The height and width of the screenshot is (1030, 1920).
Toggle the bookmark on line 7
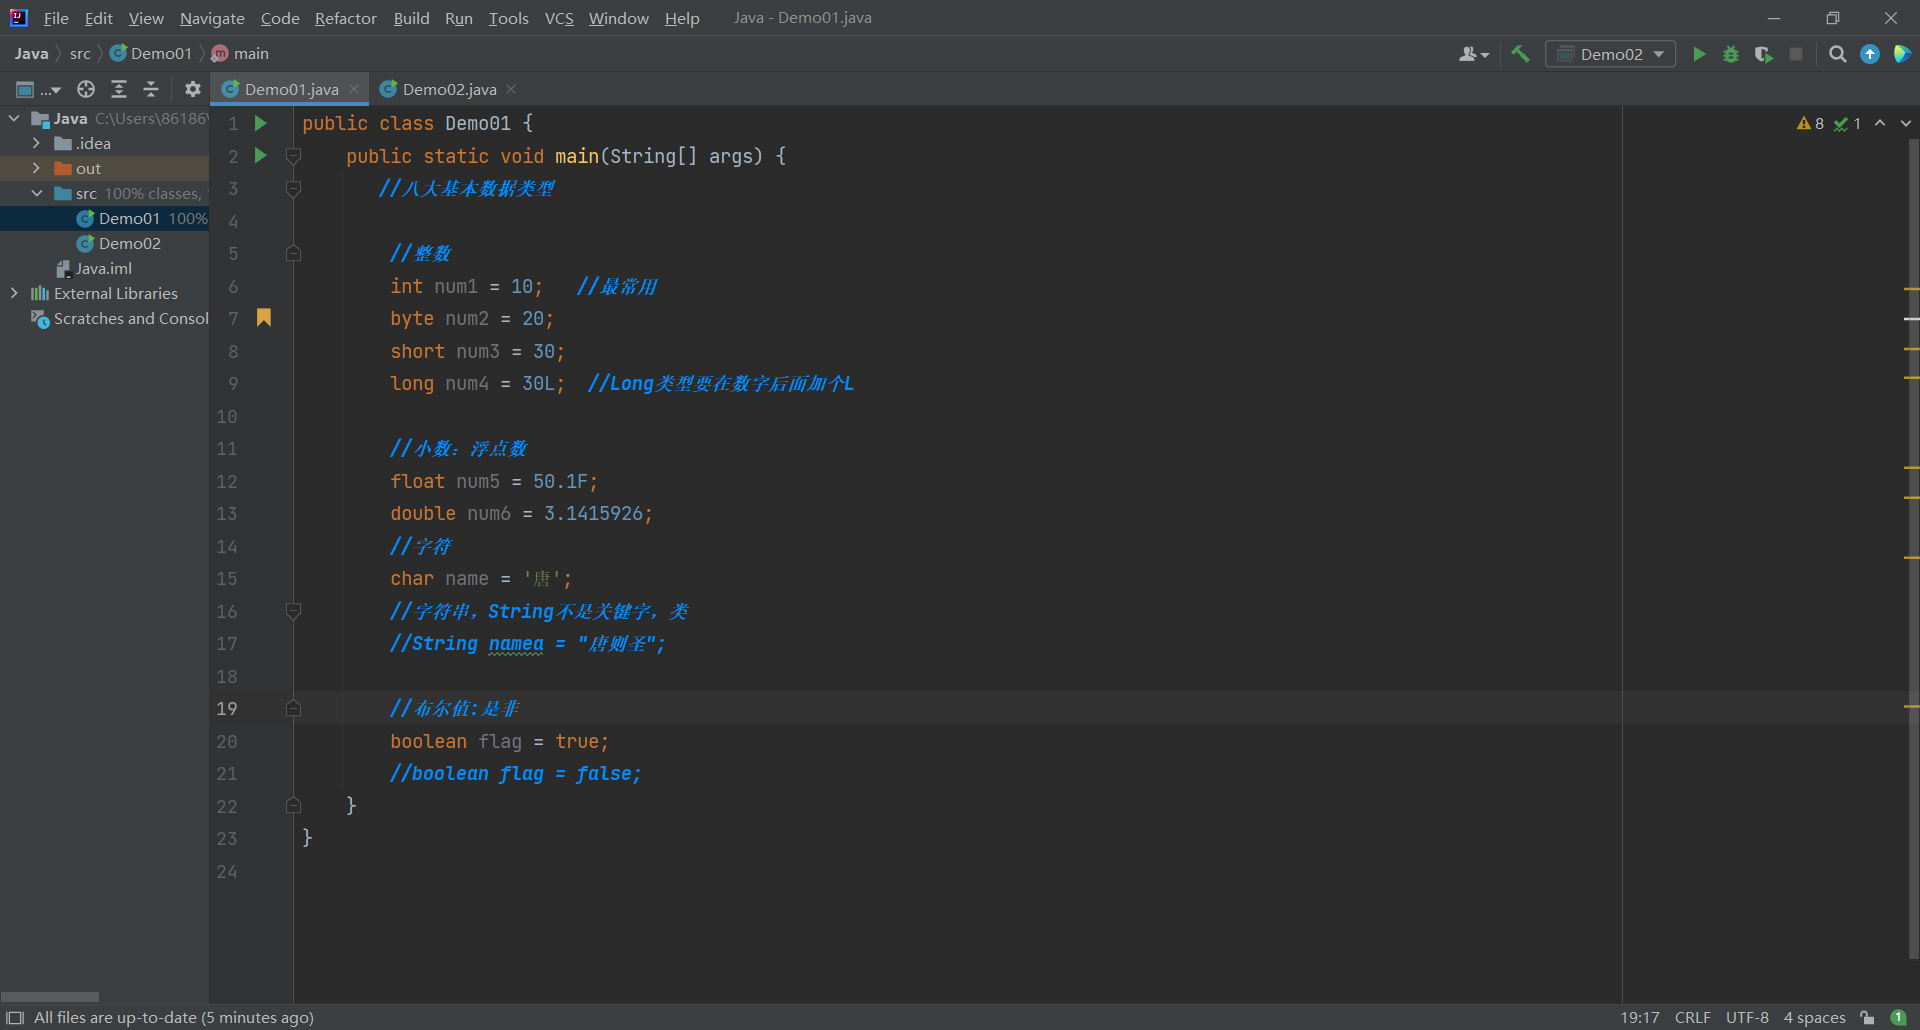click(x=264, y=318)
